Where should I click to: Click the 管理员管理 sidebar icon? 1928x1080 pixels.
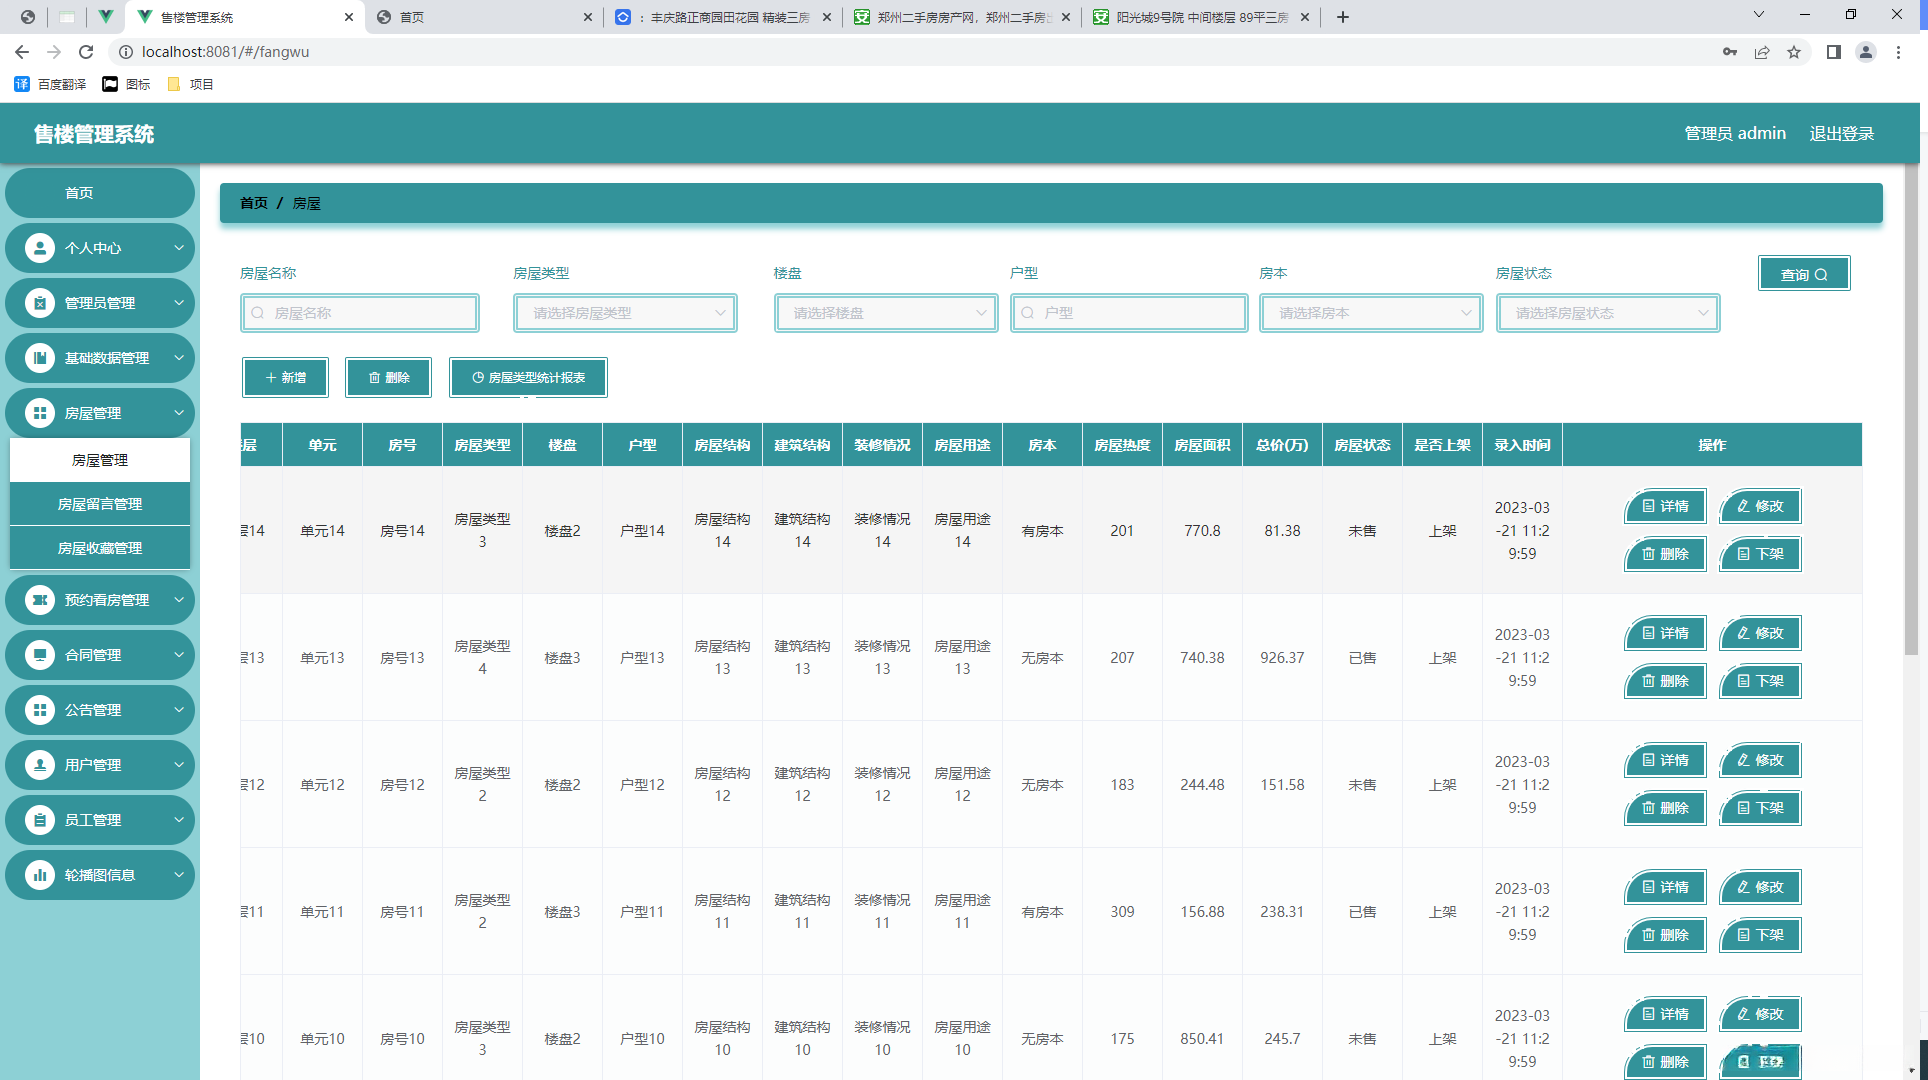coord(40,303)
